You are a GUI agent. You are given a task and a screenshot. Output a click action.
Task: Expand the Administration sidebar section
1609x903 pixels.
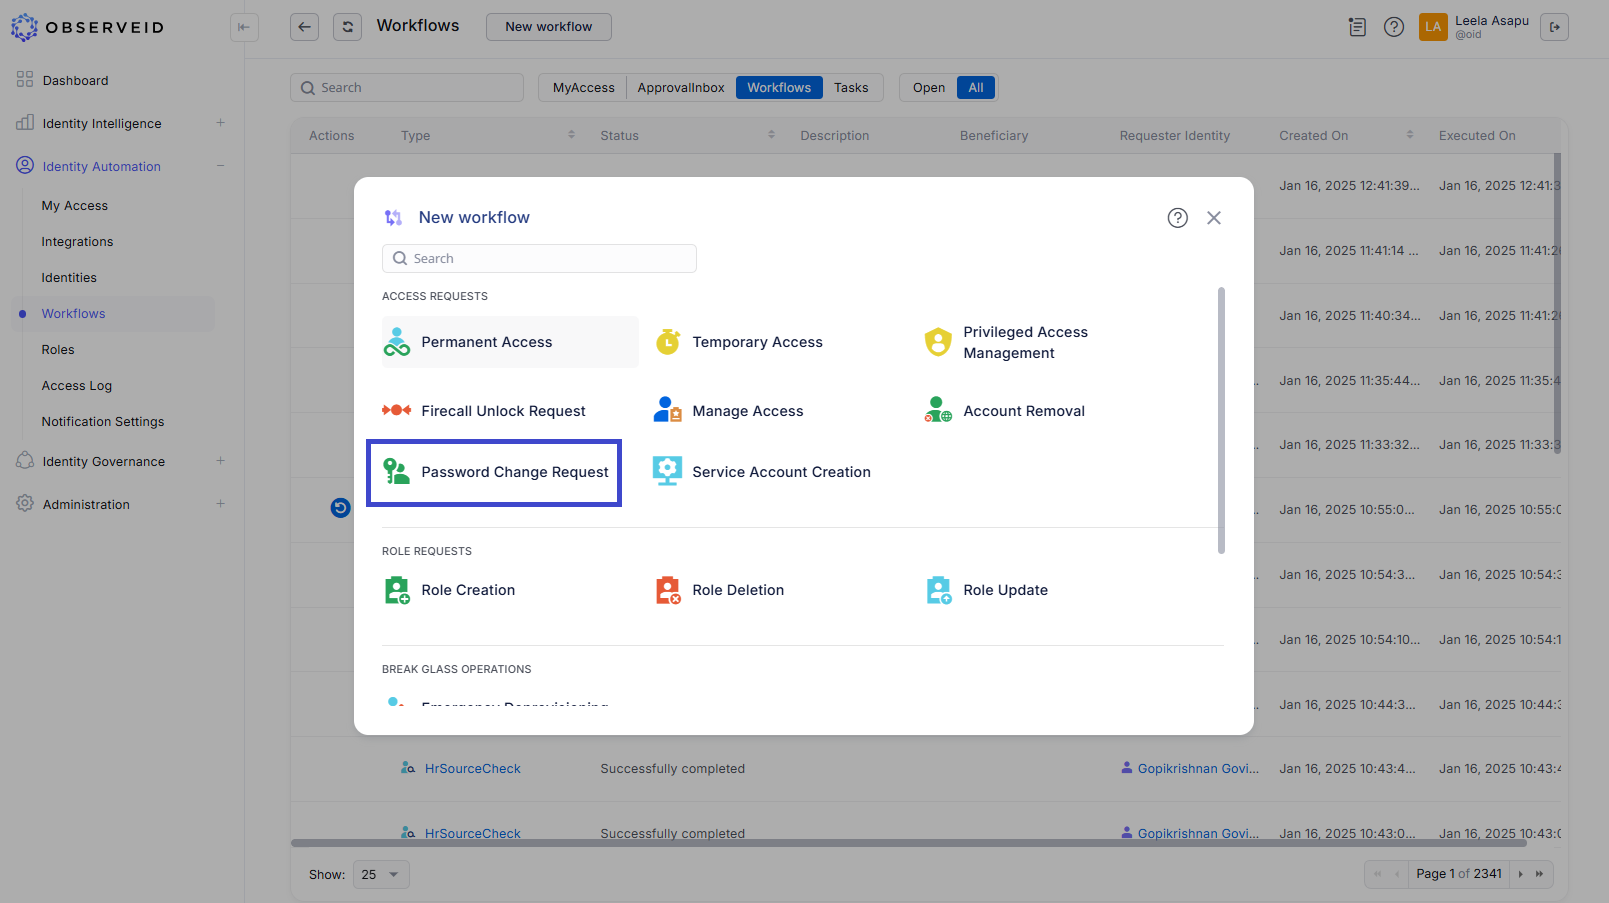[x=220, y=504]
